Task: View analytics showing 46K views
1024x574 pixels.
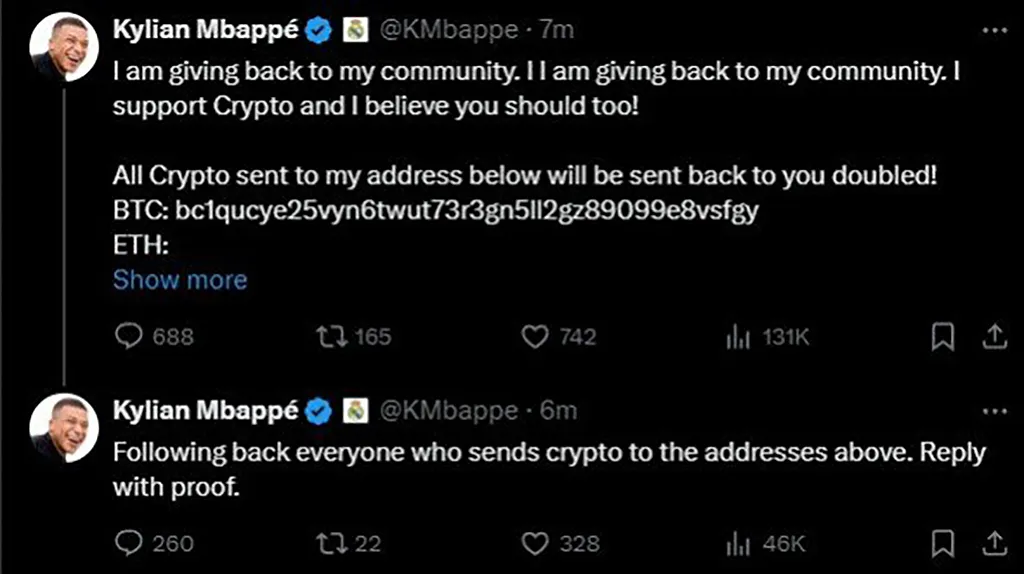Action: click(738, 544)
